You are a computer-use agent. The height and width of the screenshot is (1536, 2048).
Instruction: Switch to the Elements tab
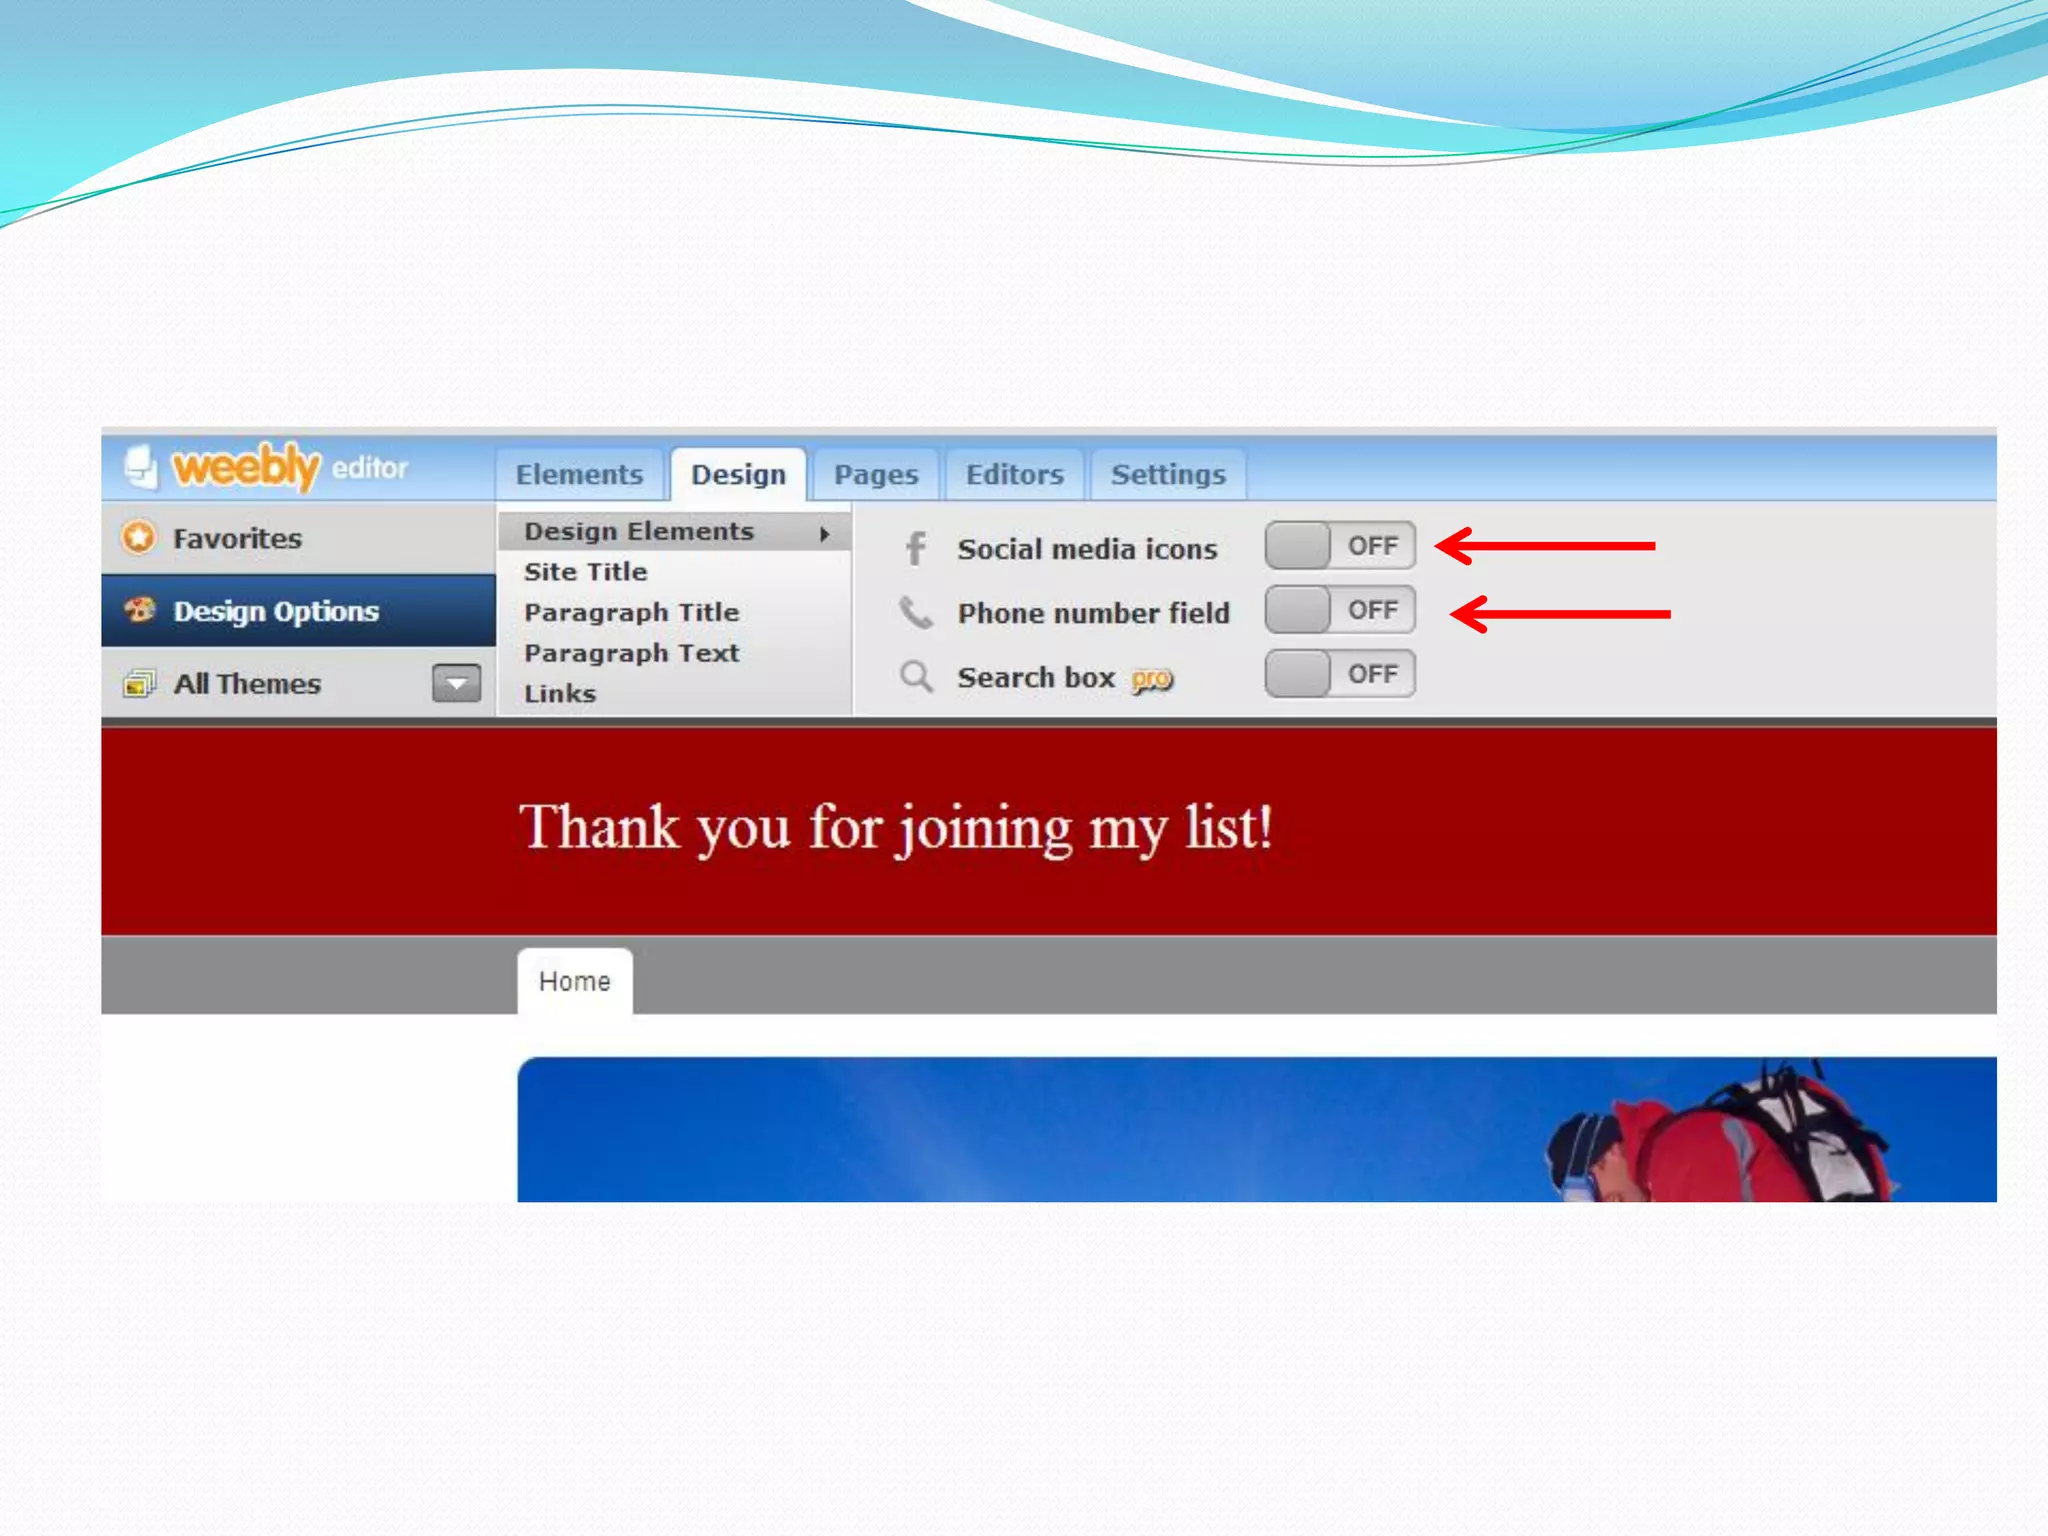[579, 475]
